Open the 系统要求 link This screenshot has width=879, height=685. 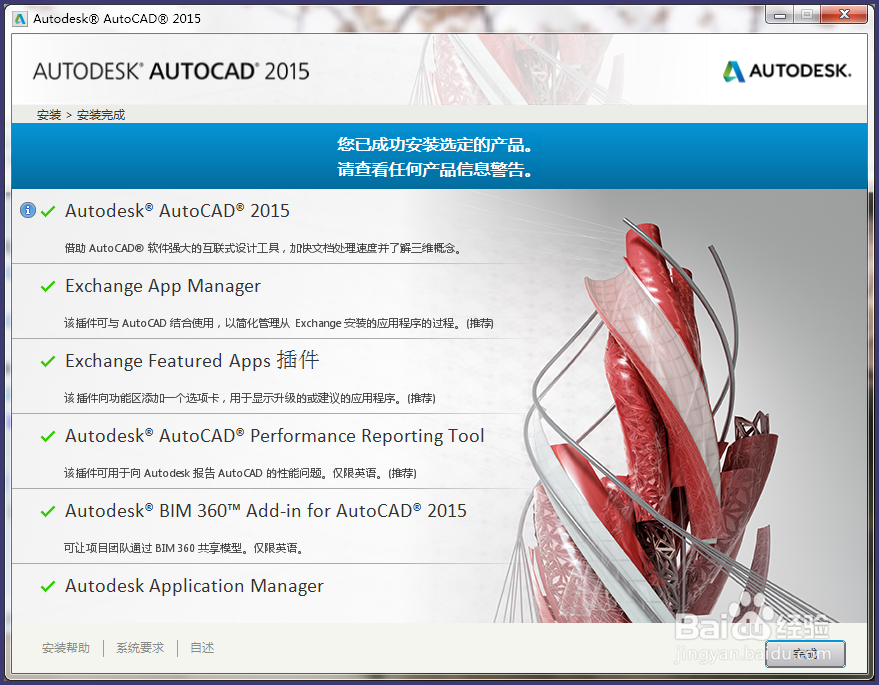pyautogui.click(x=139, y=648)
